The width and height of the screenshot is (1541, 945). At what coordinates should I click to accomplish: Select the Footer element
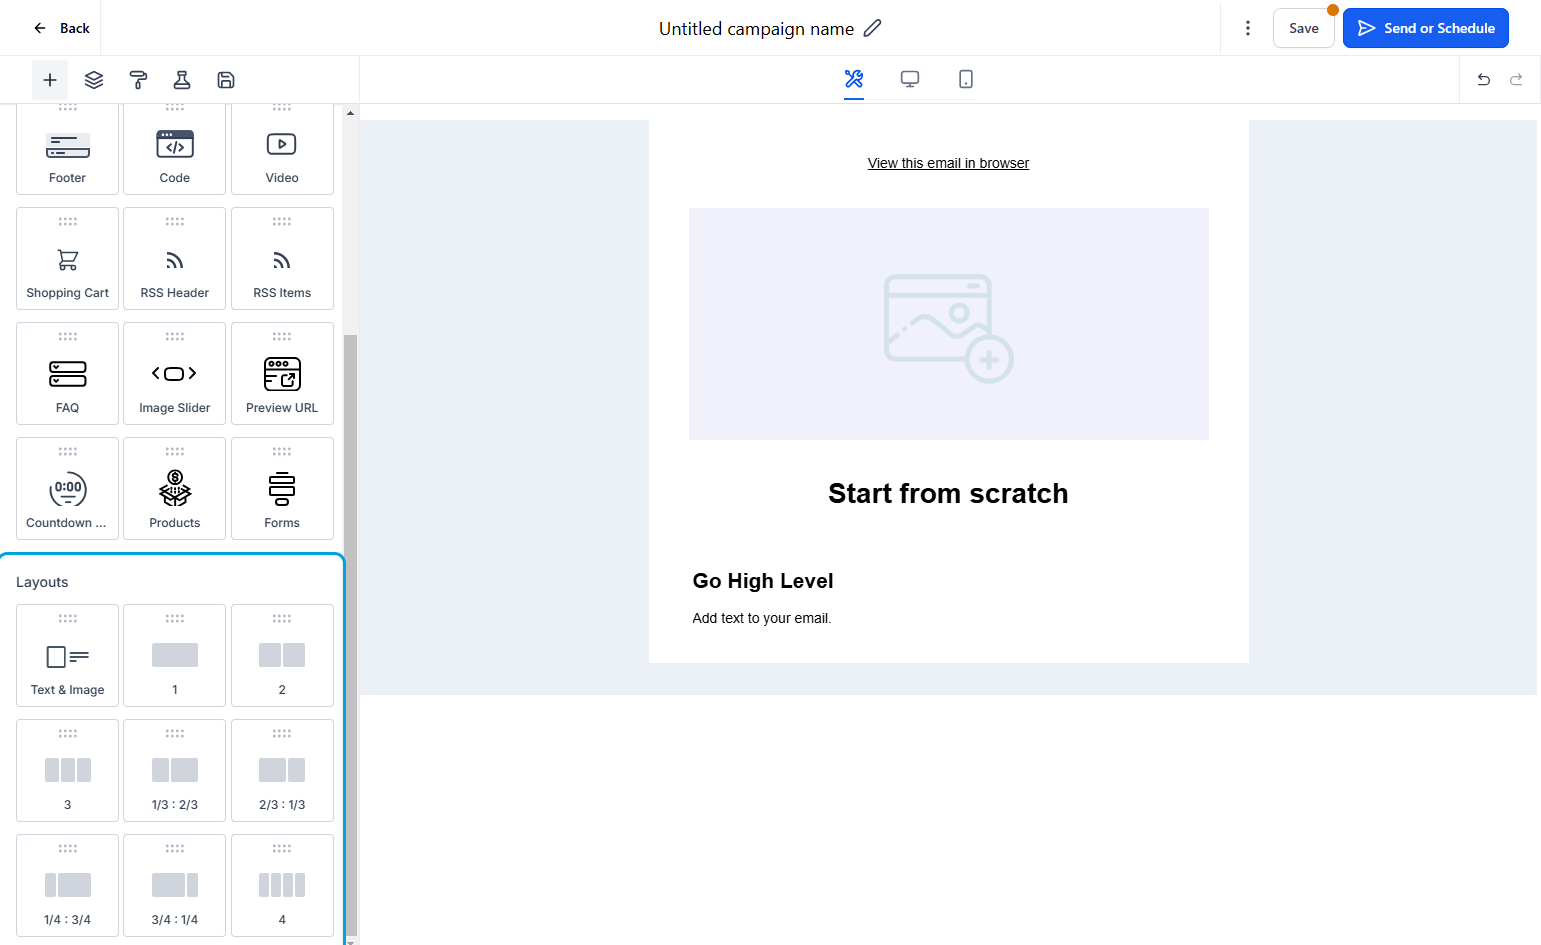coord(67,149)
